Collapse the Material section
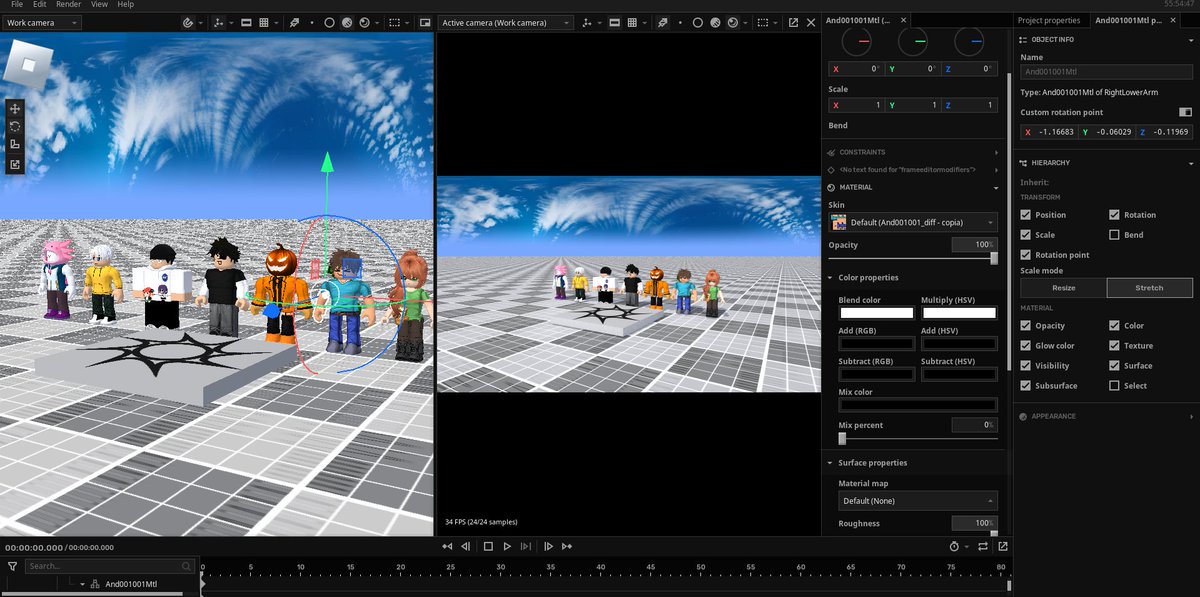Screen dimensions: 1200x597 point(996,187)
